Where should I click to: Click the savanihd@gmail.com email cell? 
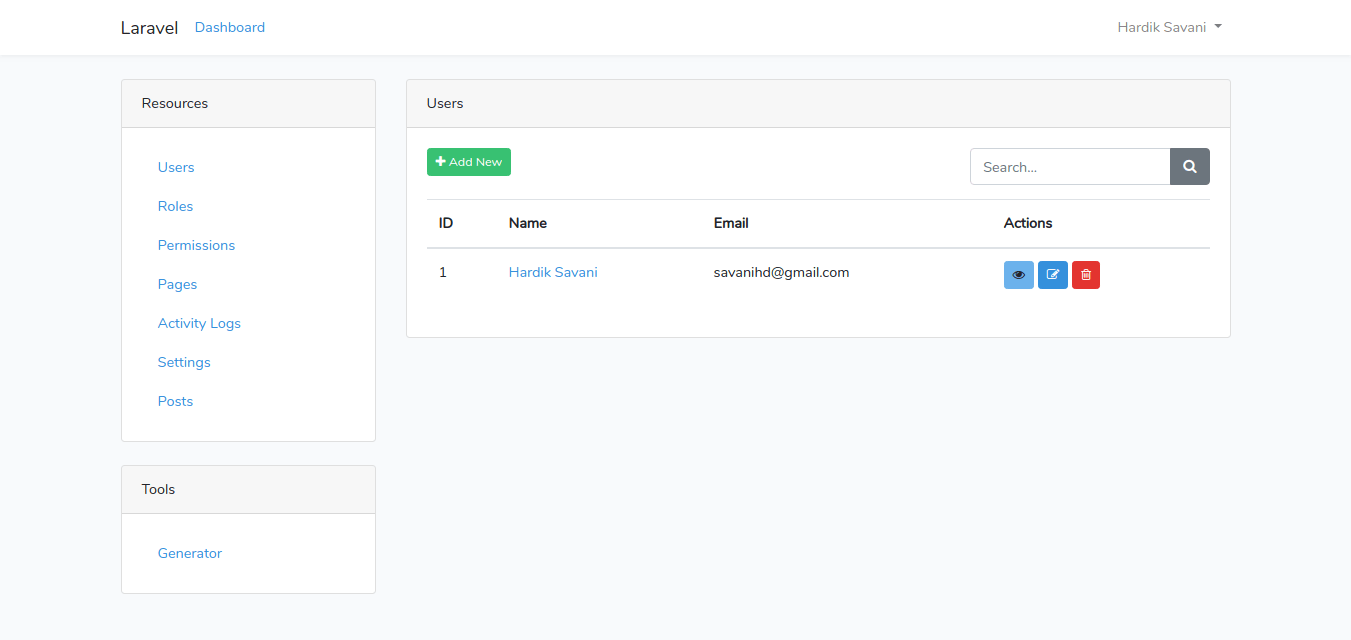coord(781,272)
